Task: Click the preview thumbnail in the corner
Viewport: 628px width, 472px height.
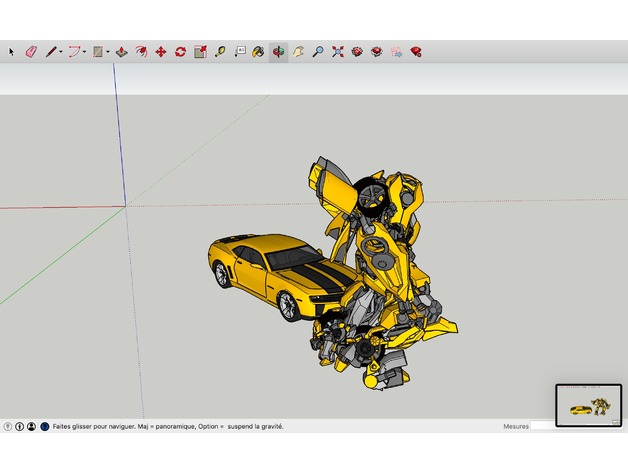Action: click(589, 405)
